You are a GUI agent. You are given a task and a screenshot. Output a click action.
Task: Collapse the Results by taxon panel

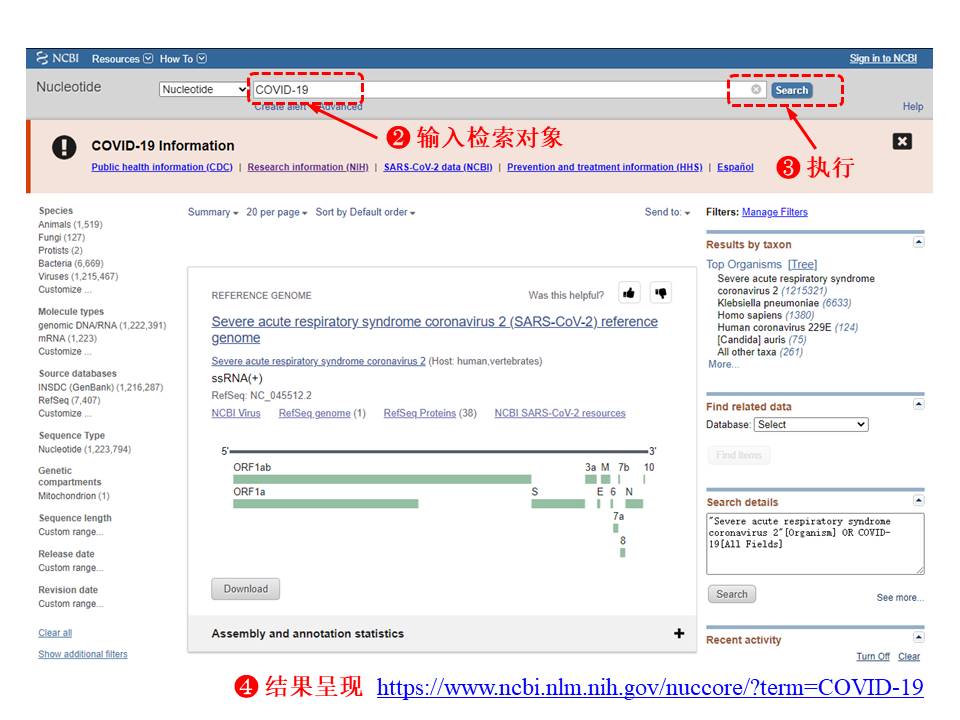918,242
